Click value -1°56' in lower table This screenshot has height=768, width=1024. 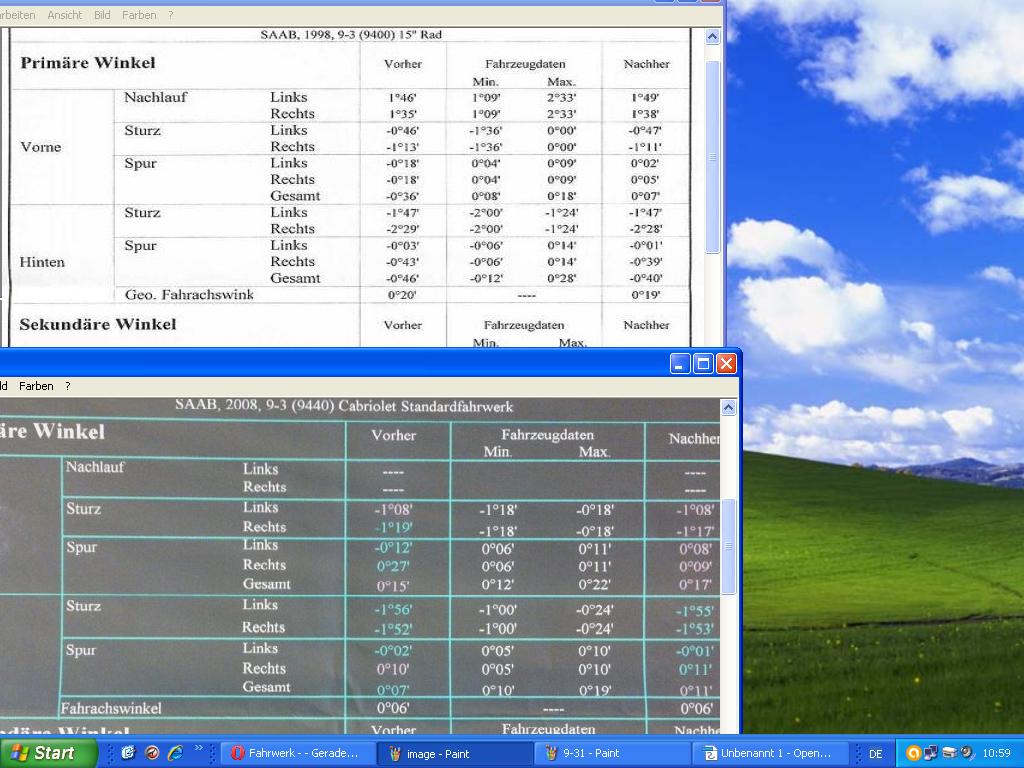[x=392, y=610]
